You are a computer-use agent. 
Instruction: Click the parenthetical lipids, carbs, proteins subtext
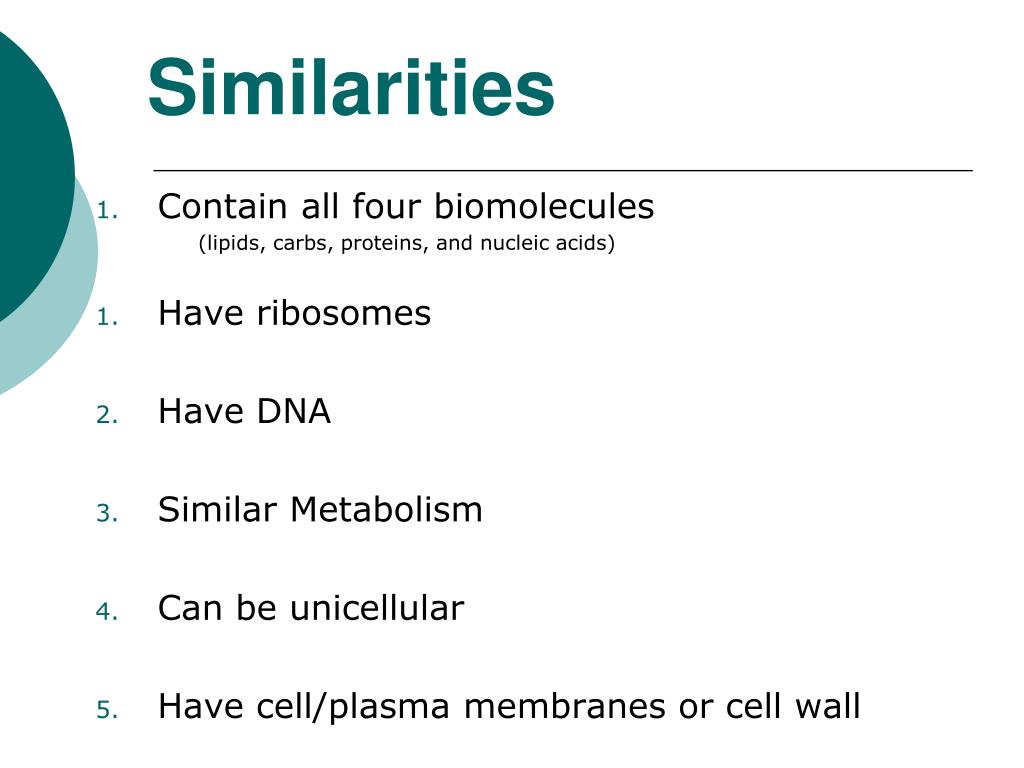pyautogui.click(x=406, y=244)
